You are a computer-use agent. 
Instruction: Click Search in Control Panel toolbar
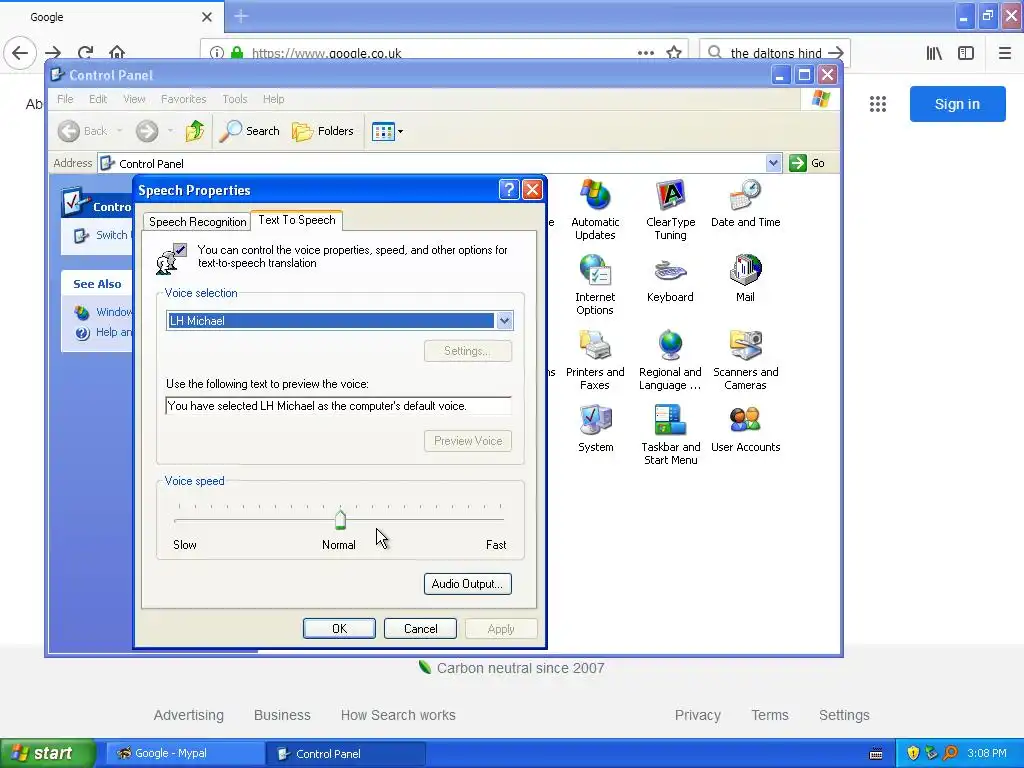(x=249, y=131)
